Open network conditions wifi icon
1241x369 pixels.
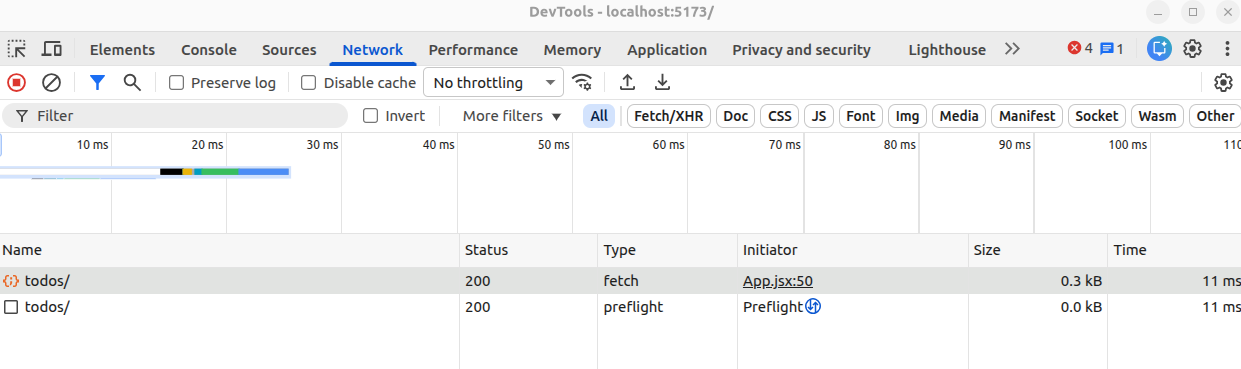582,83
